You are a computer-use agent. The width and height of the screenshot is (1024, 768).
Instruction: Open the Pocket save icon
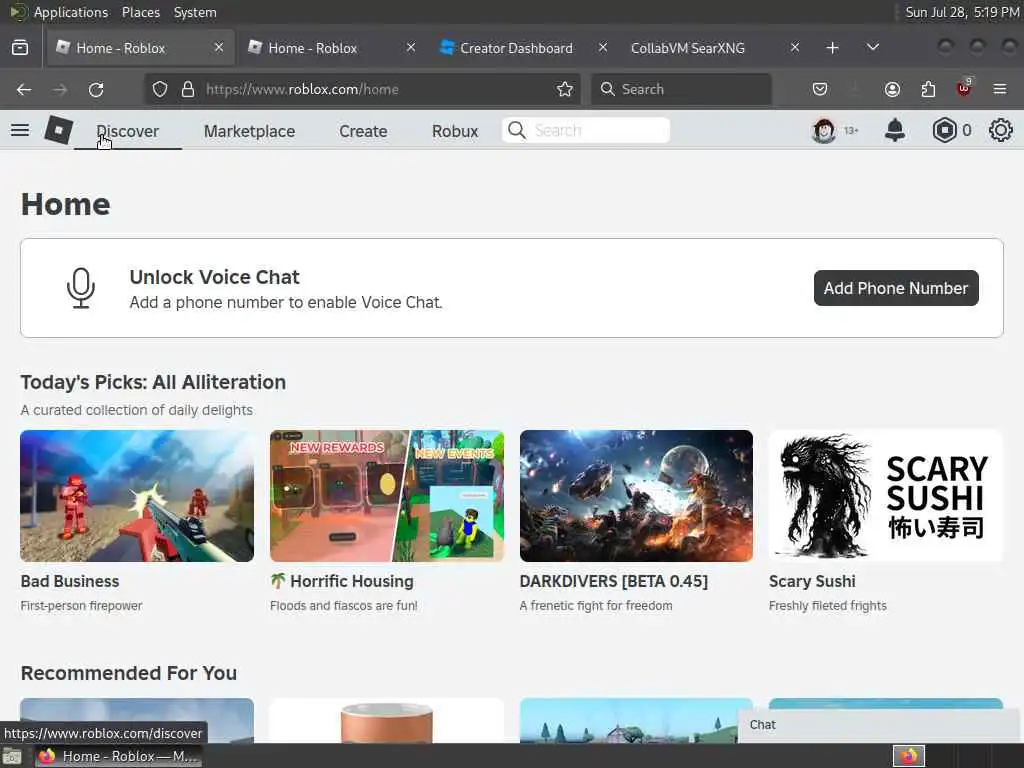pos(820,89)
